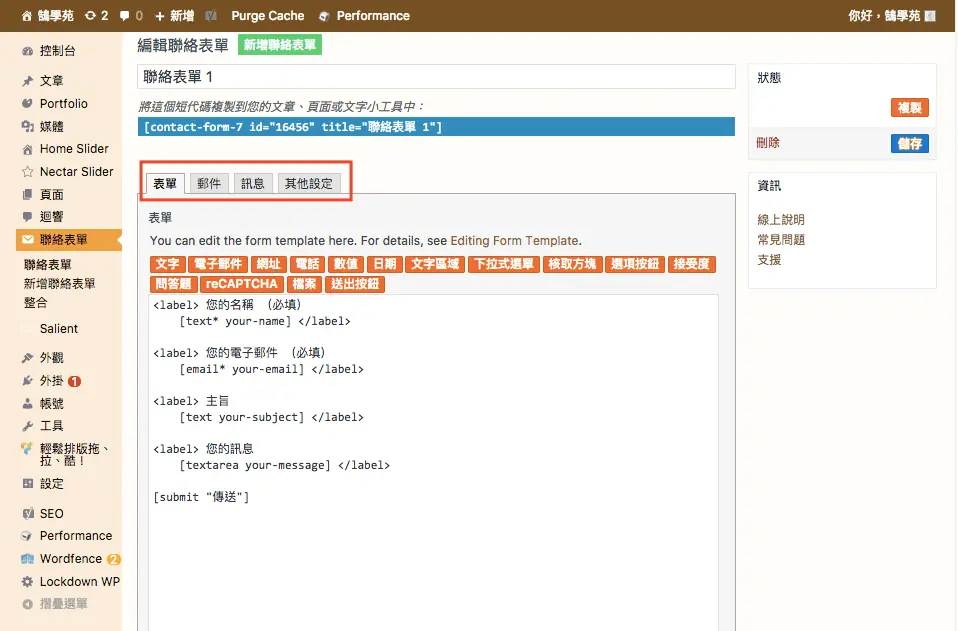Click inside the form template text area
958x631 pixels.
[433, 462]
